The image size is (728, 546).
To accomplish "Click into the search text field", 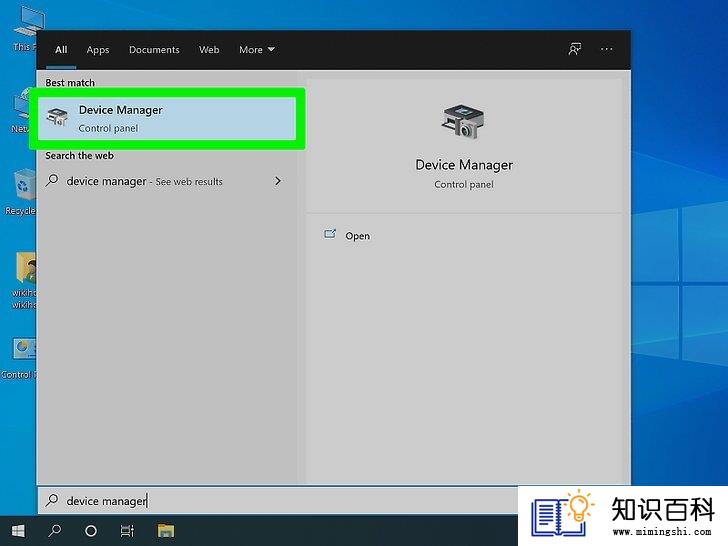I will coord(277,500).
